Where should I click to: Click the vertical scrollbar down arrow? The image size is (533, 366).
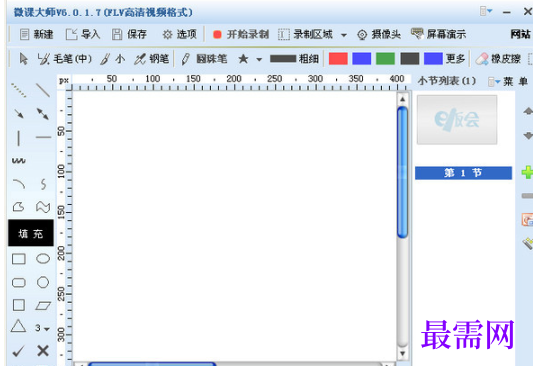click(402, 353)
